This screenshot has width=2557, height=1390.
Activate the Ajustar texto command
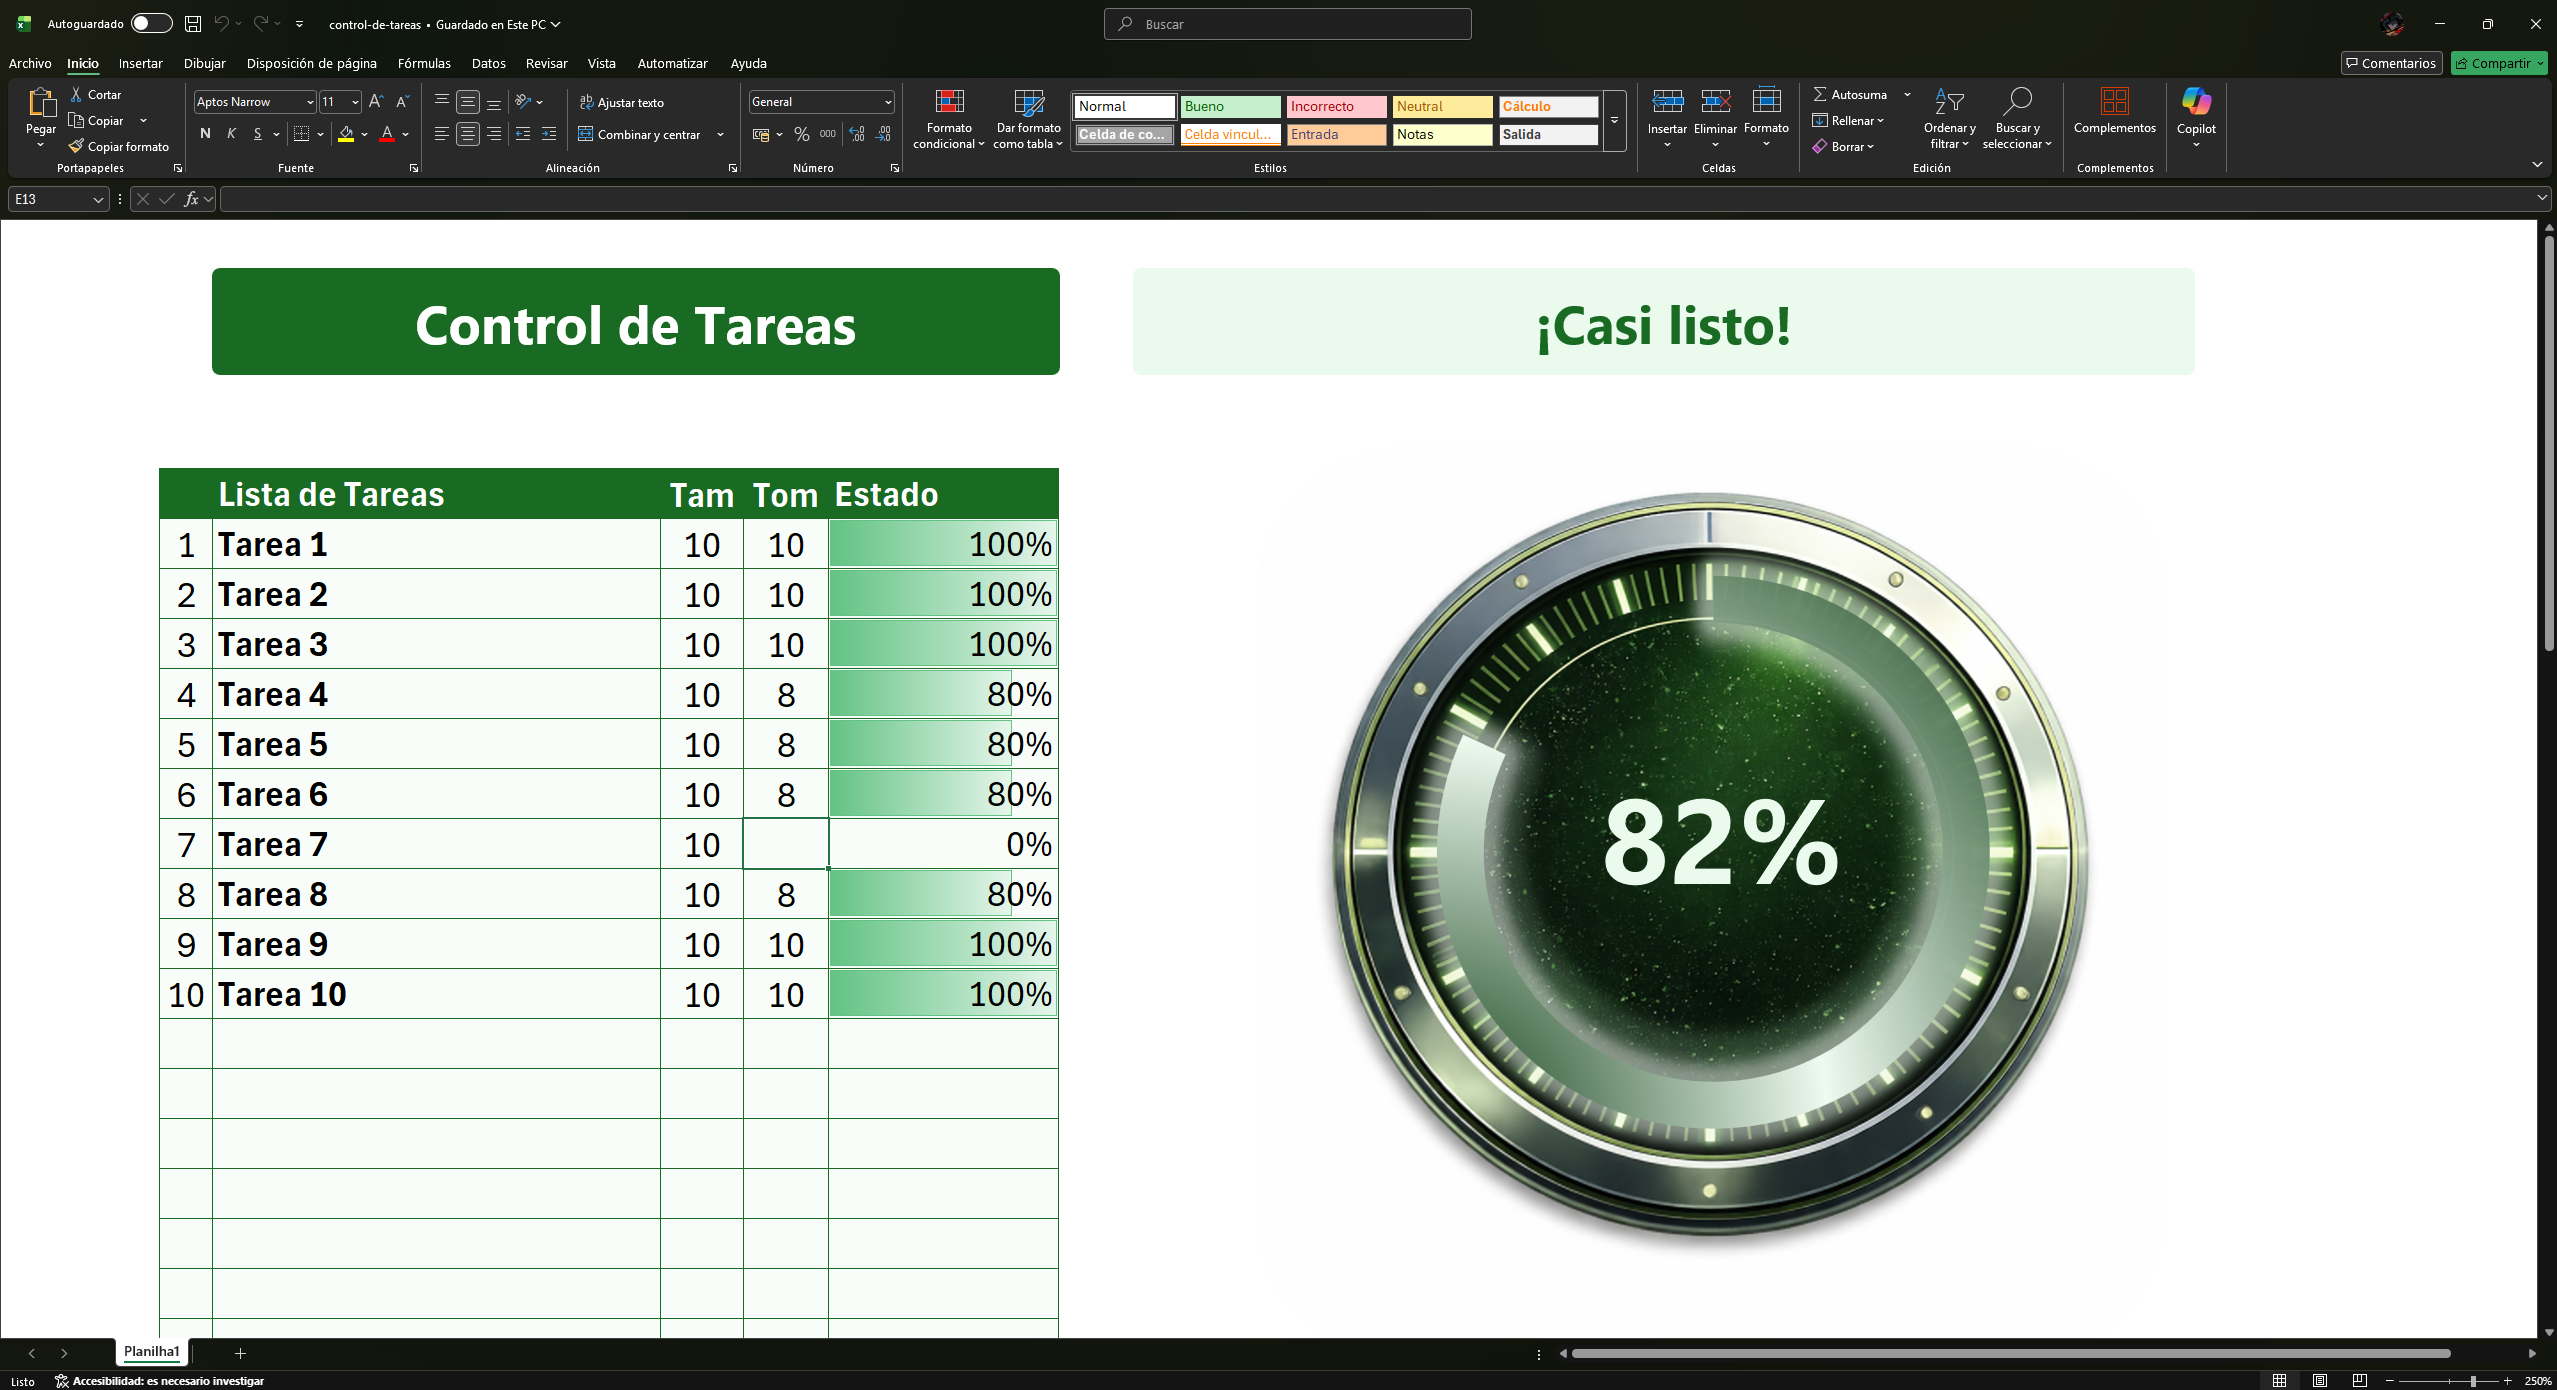pos(624,102)
